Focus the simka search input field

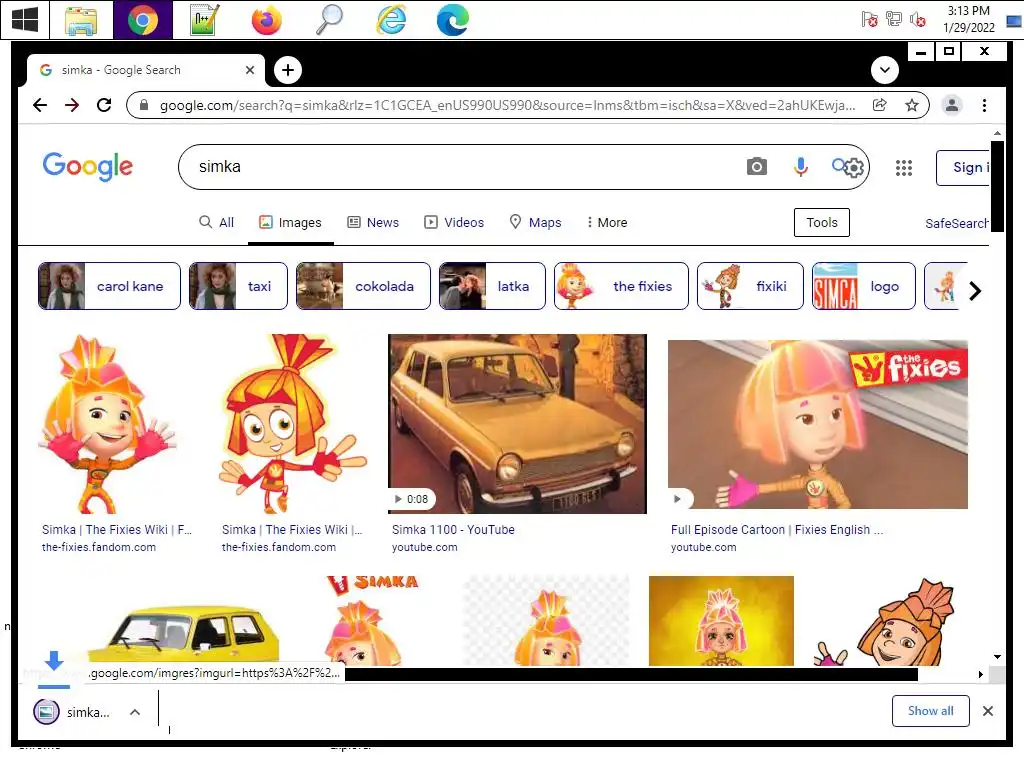click(x=457, y=167)
